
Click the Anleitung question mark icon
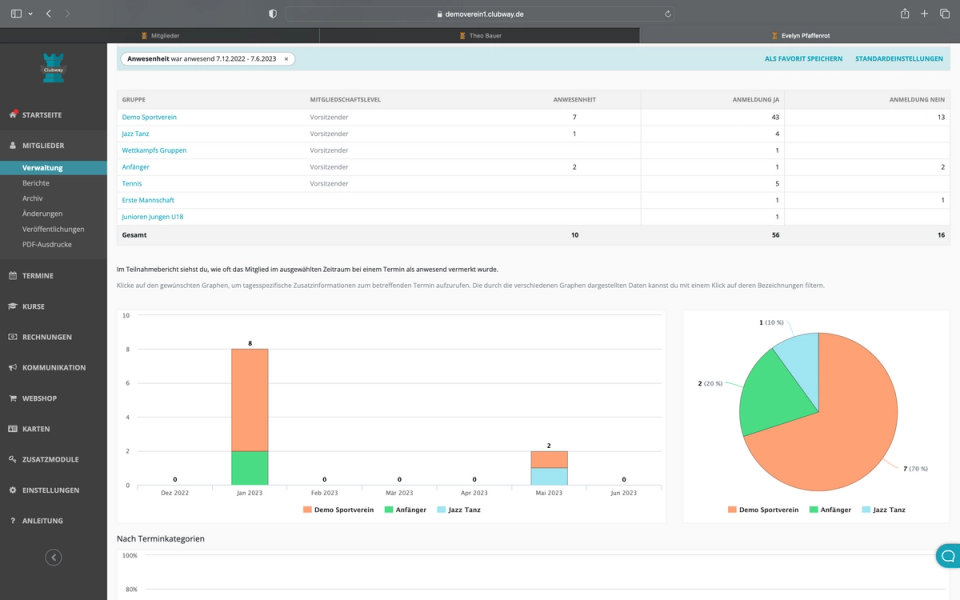click(13, 520)
